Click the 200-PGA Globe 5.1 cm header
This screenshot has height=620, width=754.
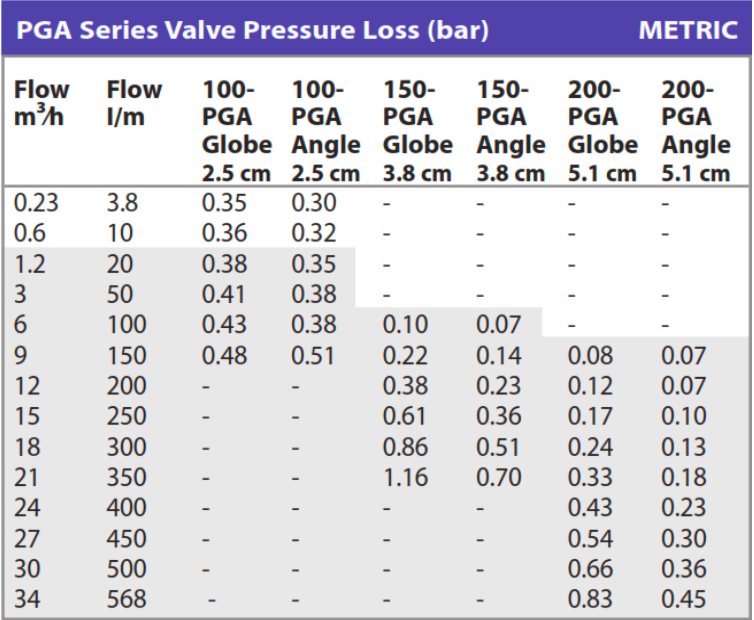603,131
